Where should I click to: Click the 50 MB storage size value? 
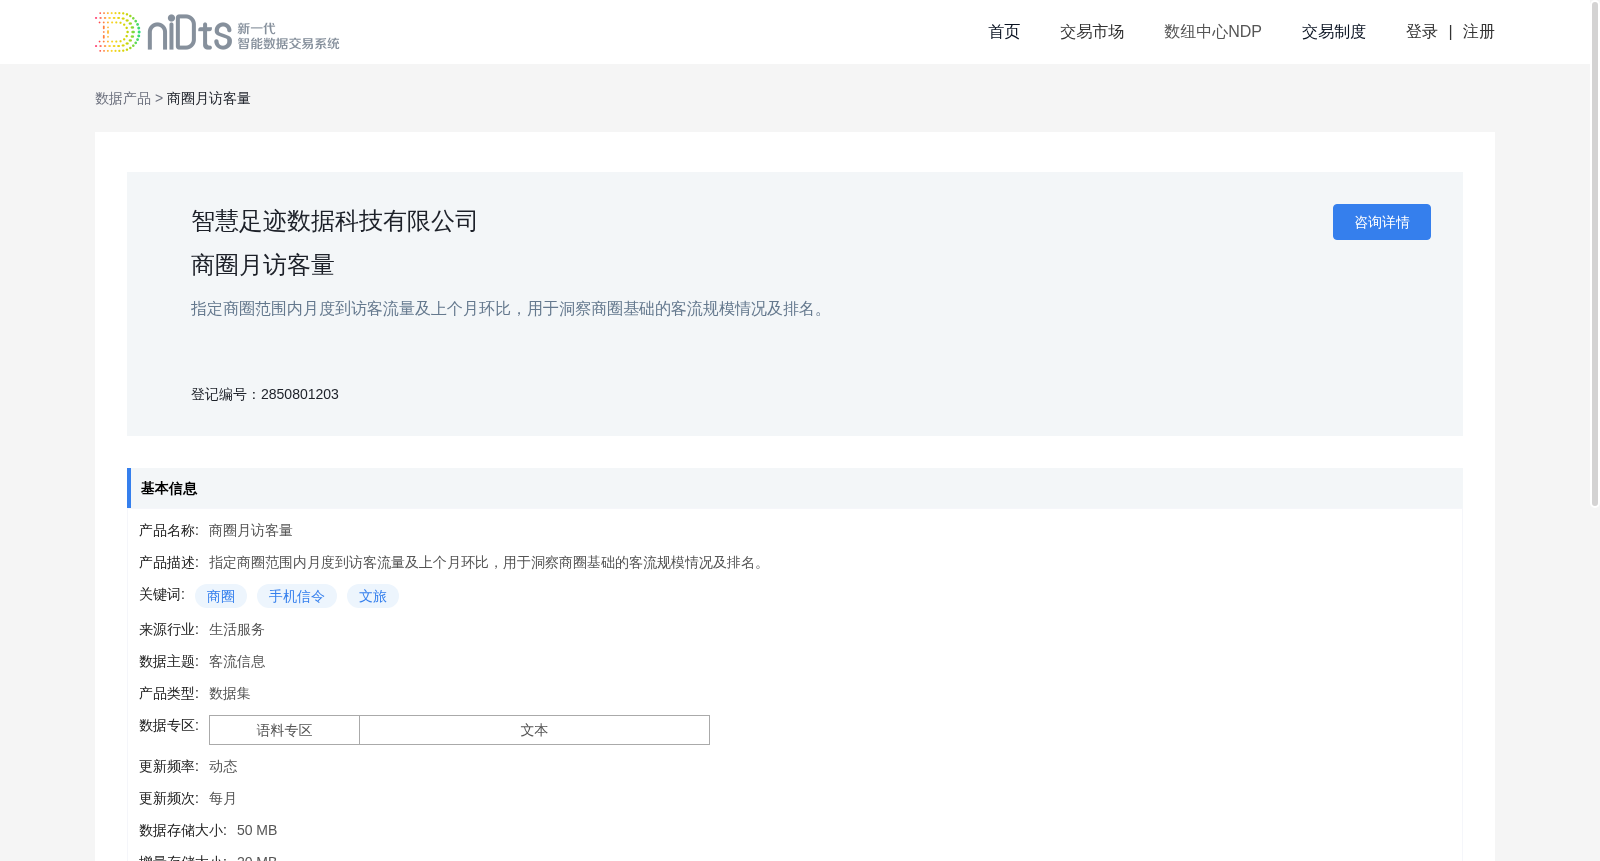click(x=257, y=830)
